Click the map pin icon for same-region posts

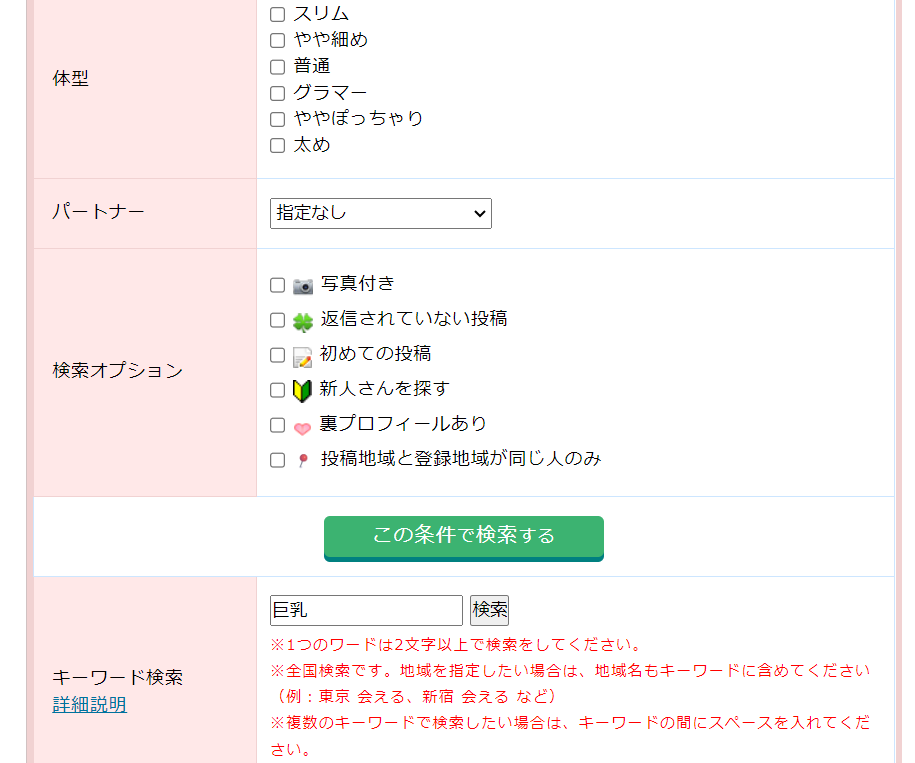pyautogui.click(x=303, y=461)
